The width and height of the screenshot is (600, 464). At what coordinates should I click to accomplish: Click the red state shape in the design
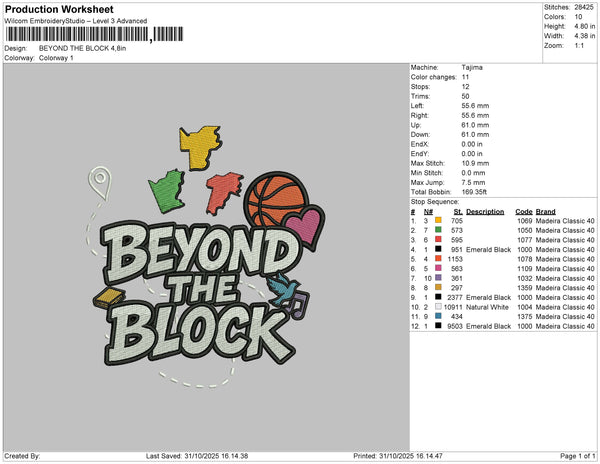pyautogui.click(x=223, y=192)
